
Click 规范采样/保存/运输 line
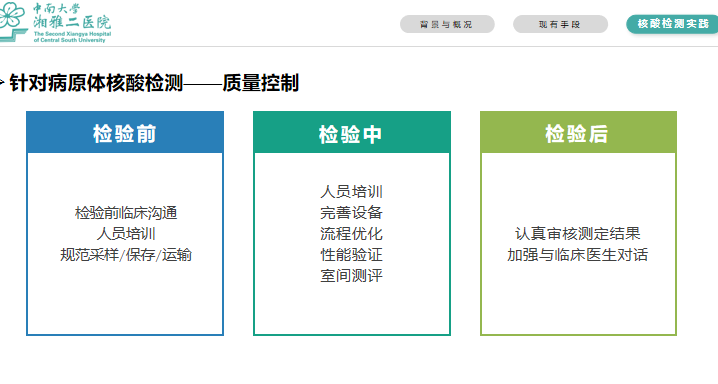click(x=126, y=255)
